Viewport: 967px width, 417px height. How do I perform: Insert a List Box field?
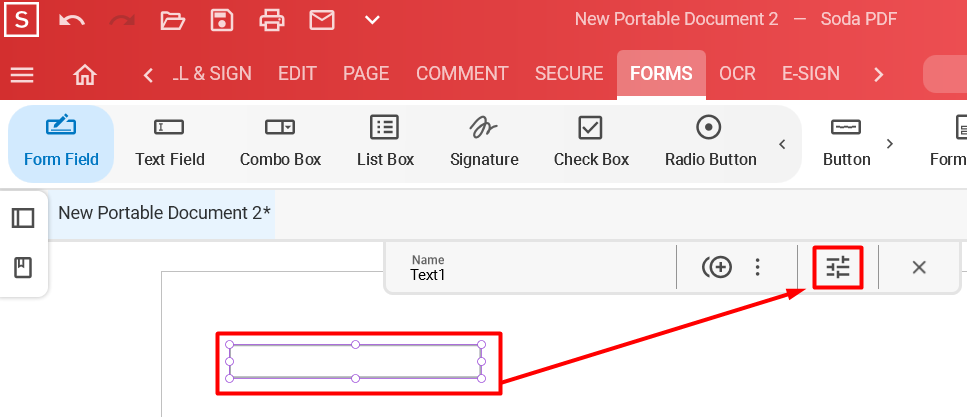(385, 144)
